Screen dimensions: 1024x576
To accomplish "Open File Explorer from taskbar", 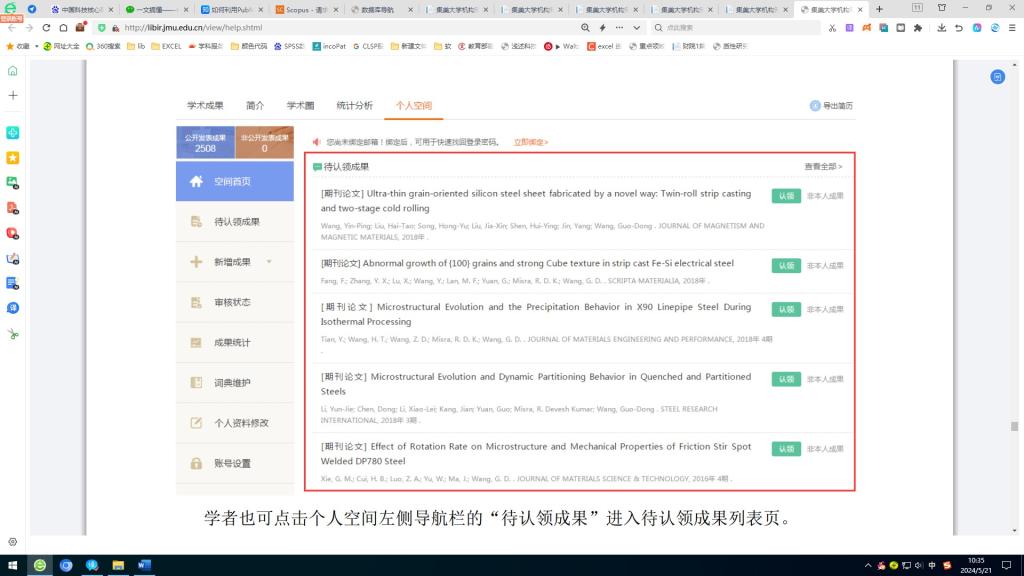I will point(118,566).
